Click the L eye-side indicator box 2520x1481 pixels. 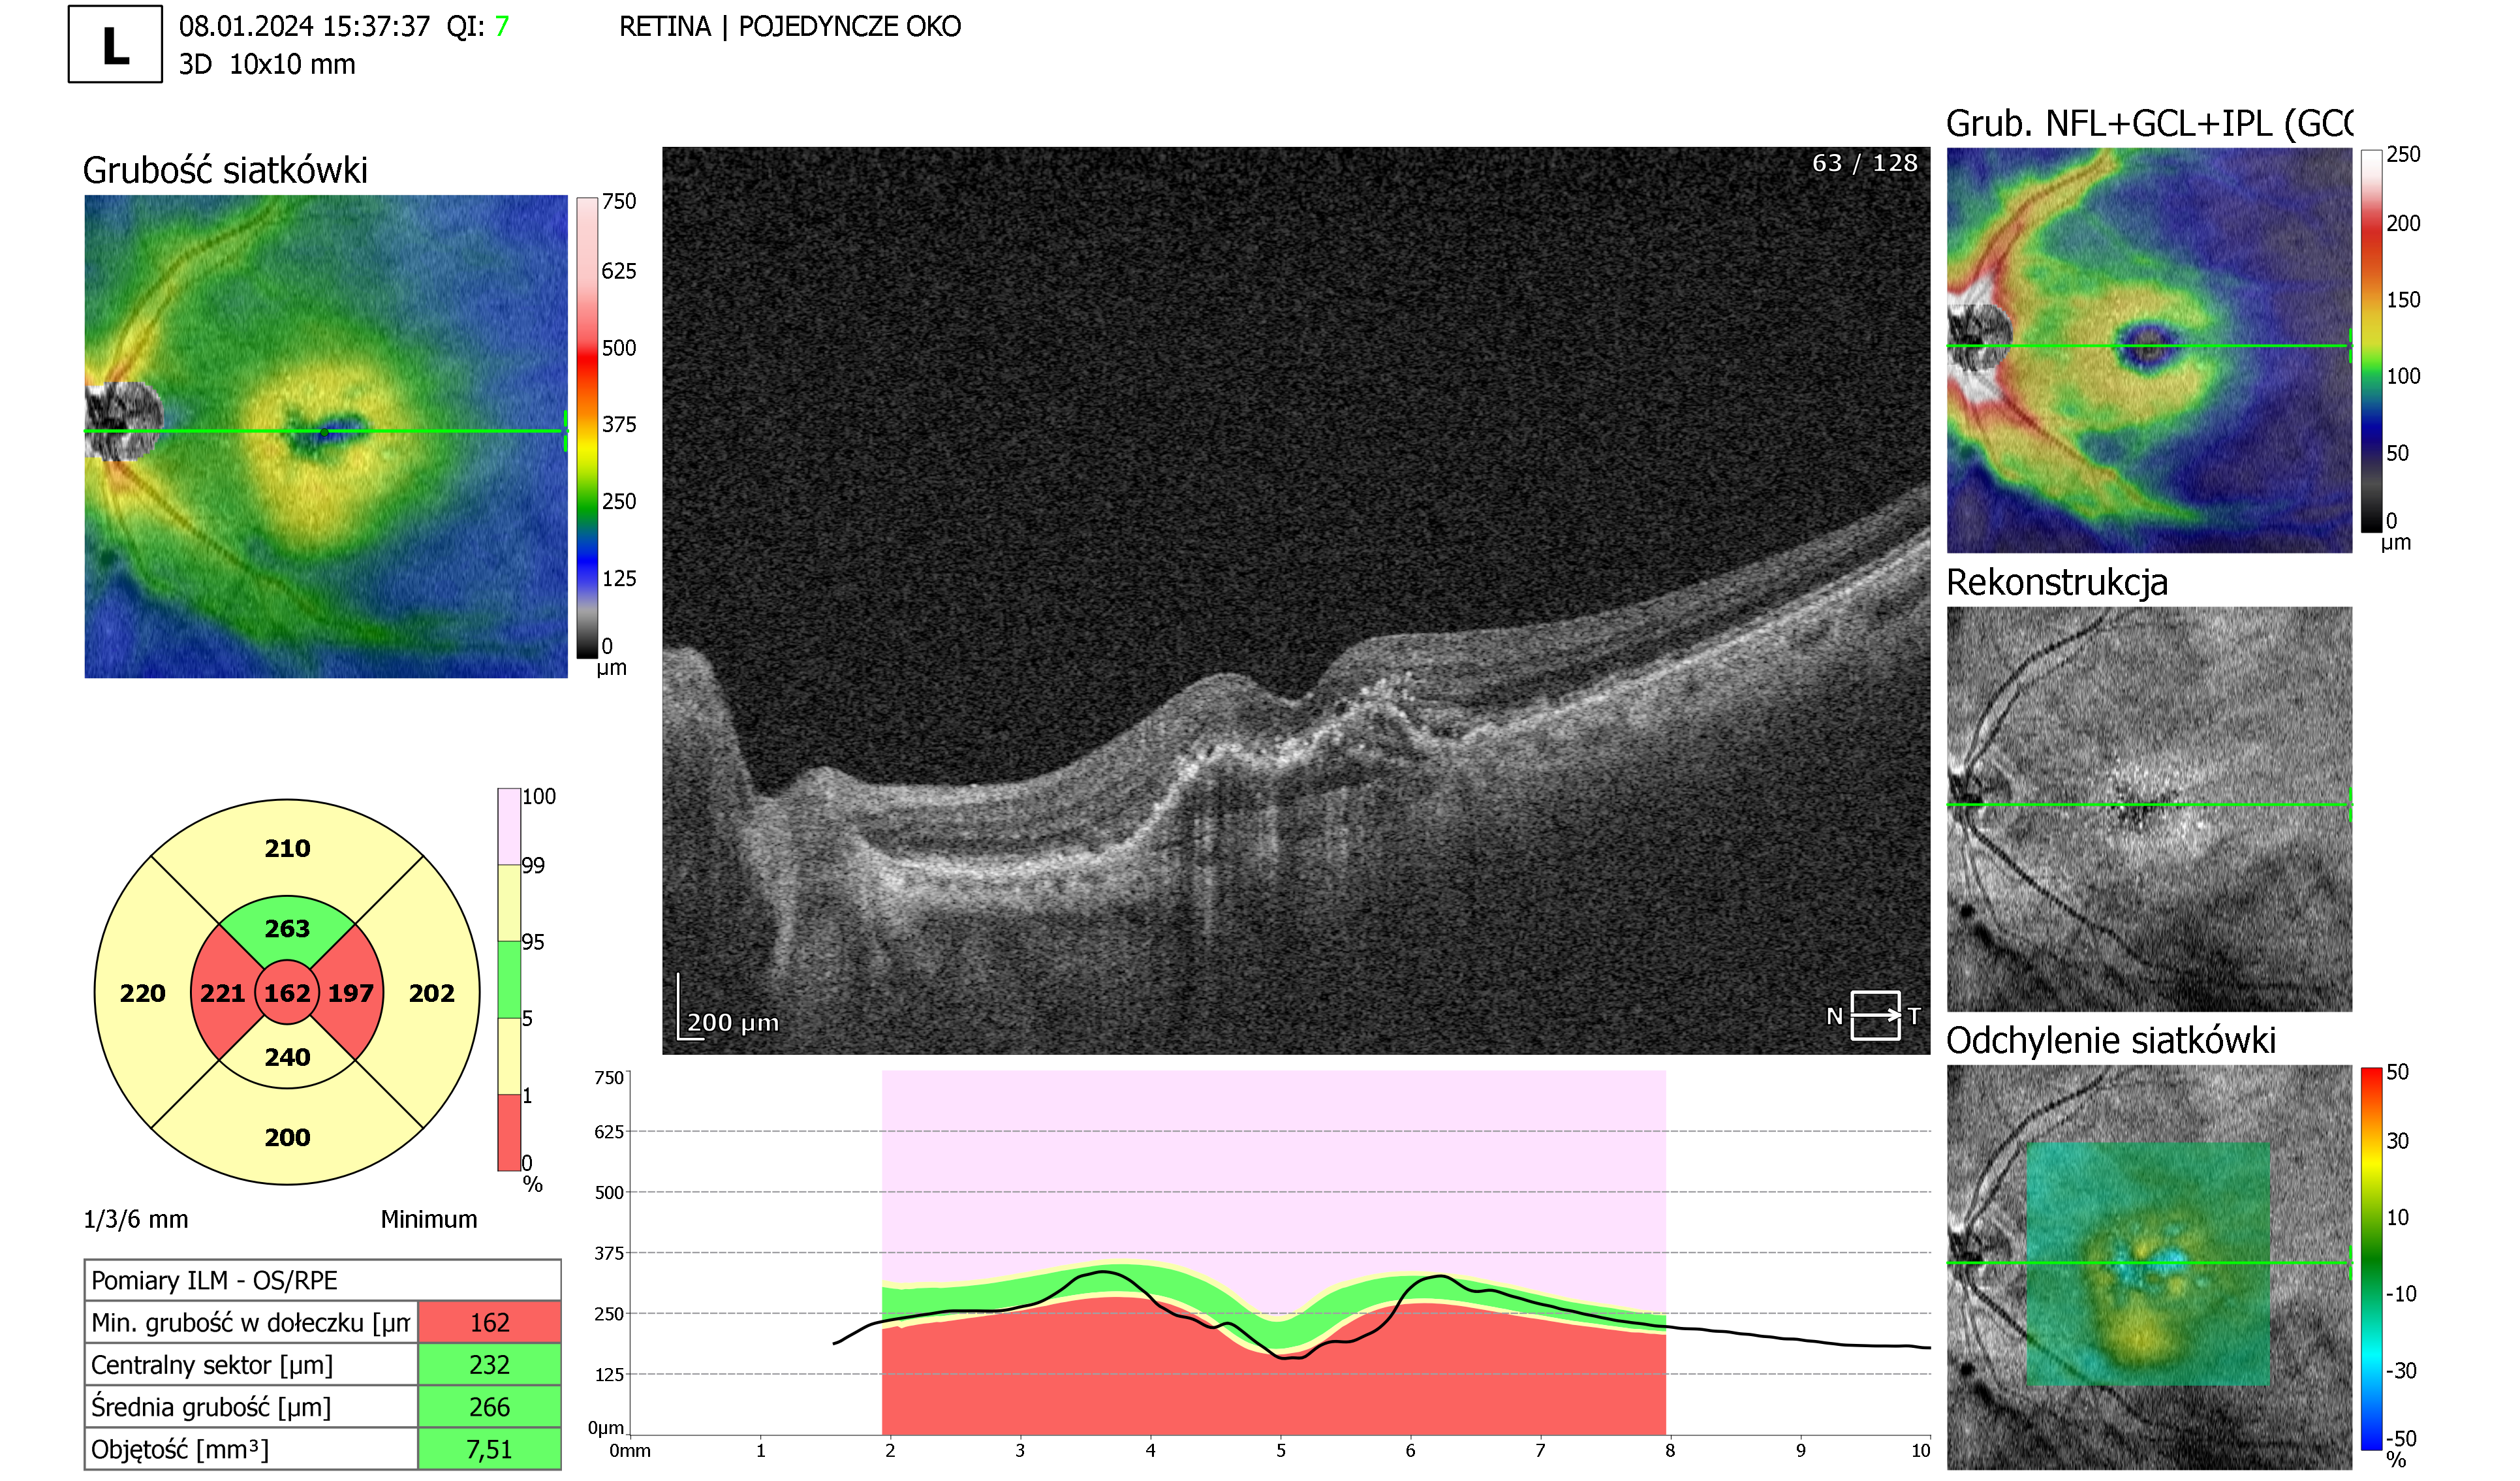click(115, 44)
